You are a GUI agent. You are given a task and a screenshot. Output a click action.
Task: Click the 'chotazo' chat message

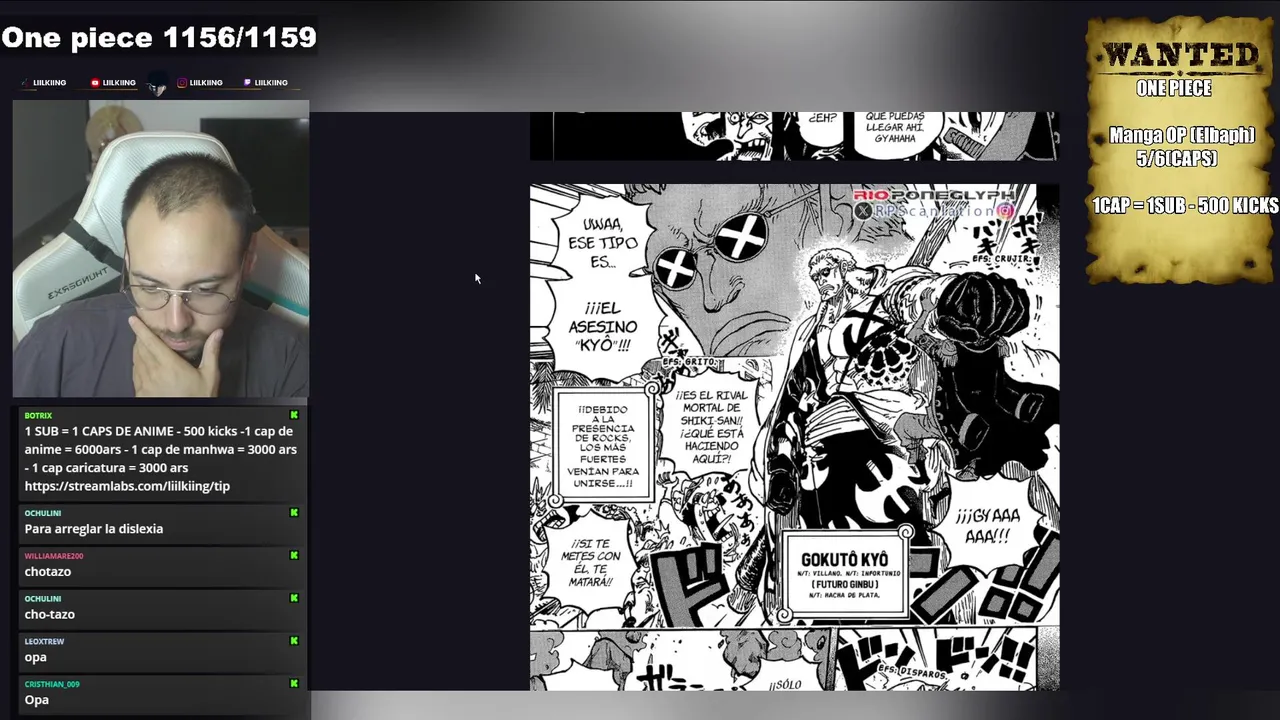(48, 572)
